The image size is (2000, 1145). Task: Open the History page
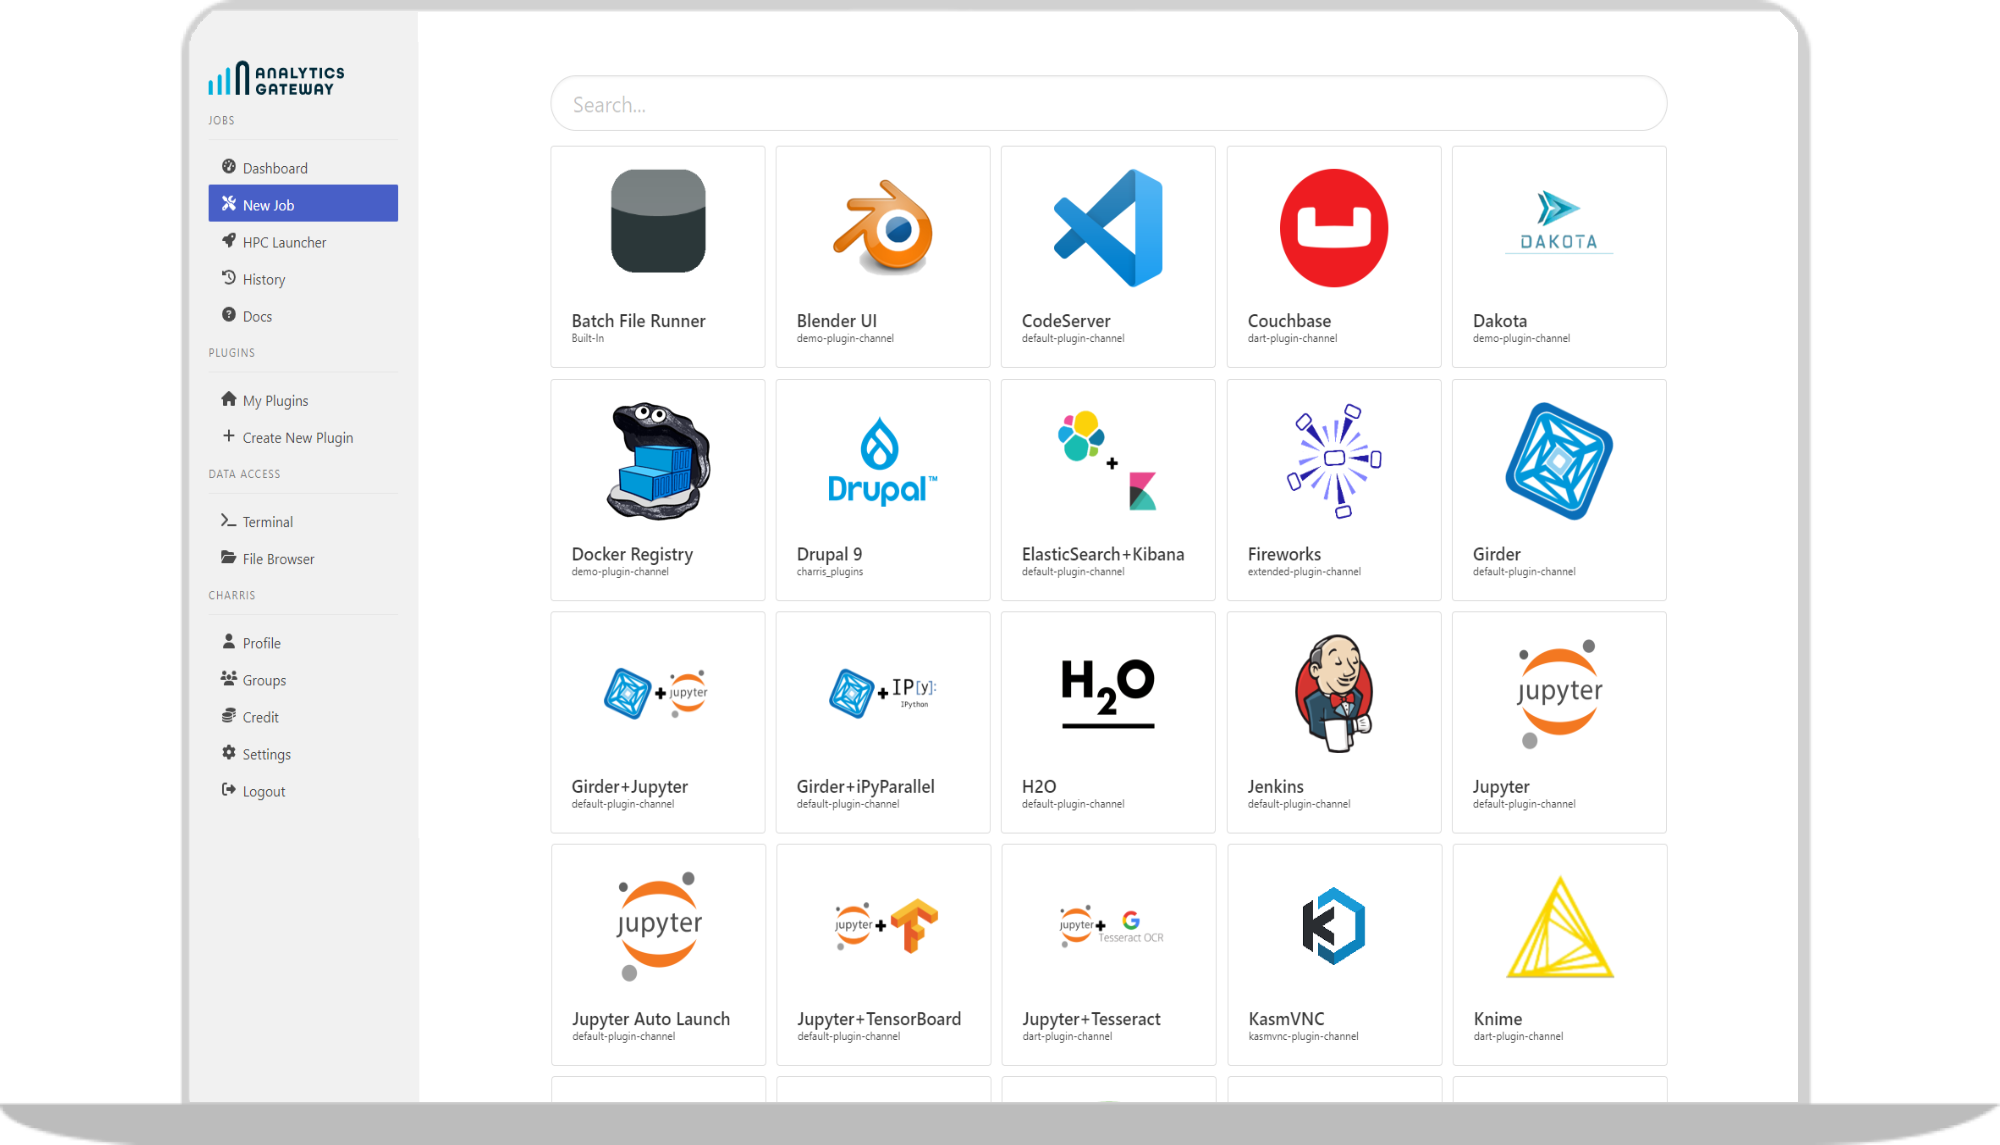tap(303, 278)
